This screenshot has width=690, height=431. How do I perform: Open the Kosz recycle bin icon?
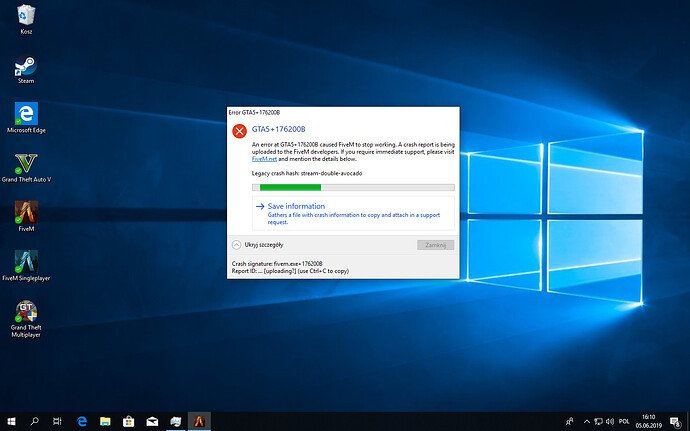27,17
